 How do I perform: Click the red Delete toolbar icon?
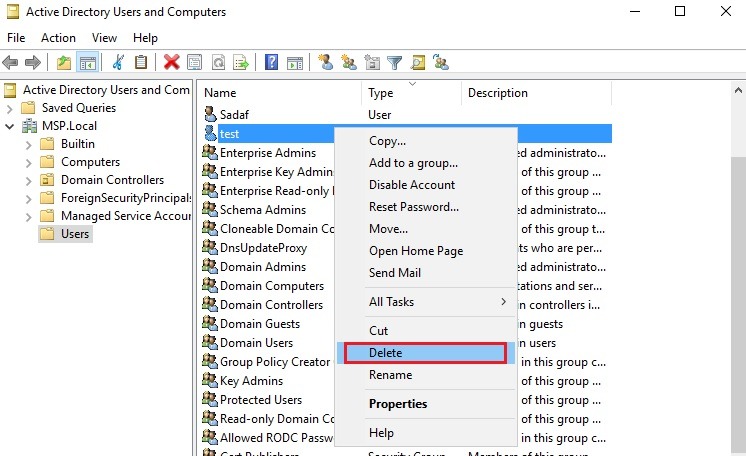click(171, 62)
